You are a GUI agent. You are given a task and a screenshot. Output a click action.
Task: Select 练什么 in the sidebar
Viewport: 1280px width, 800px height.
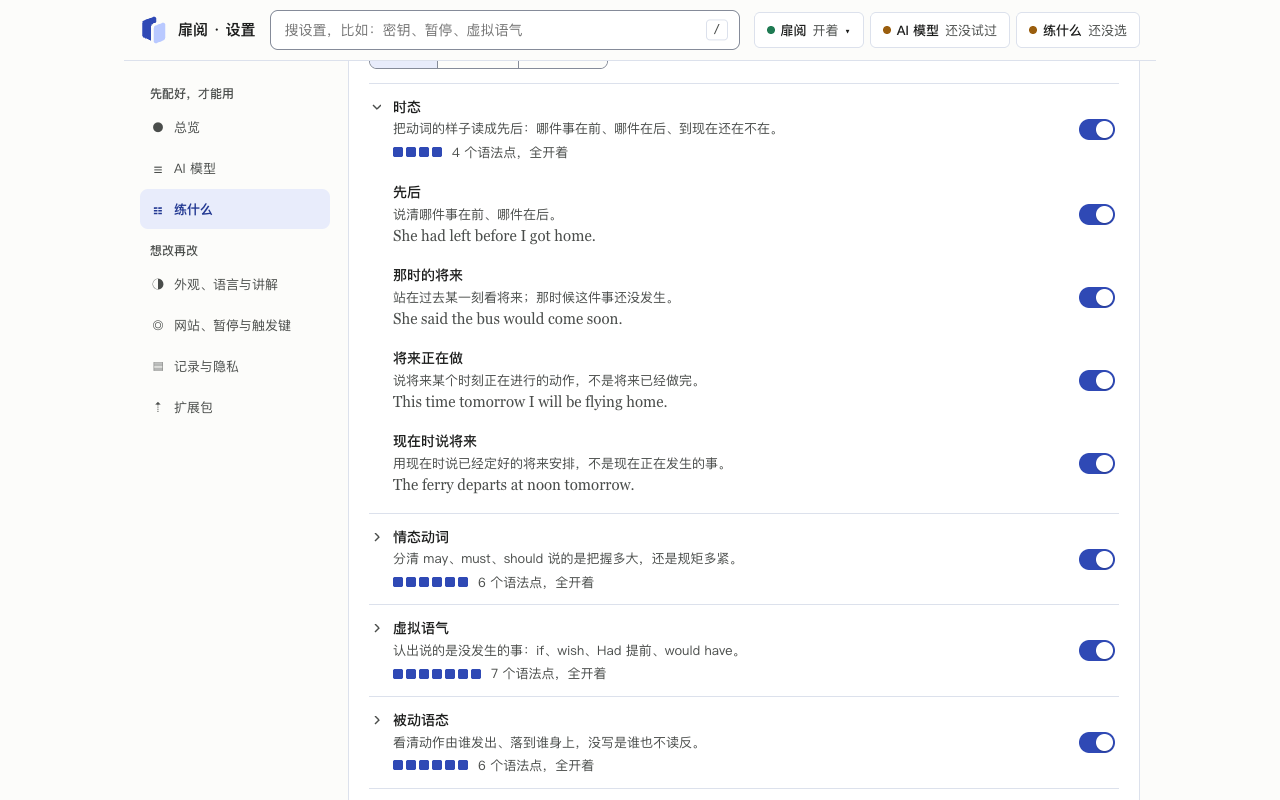click(x=235, y=209)
